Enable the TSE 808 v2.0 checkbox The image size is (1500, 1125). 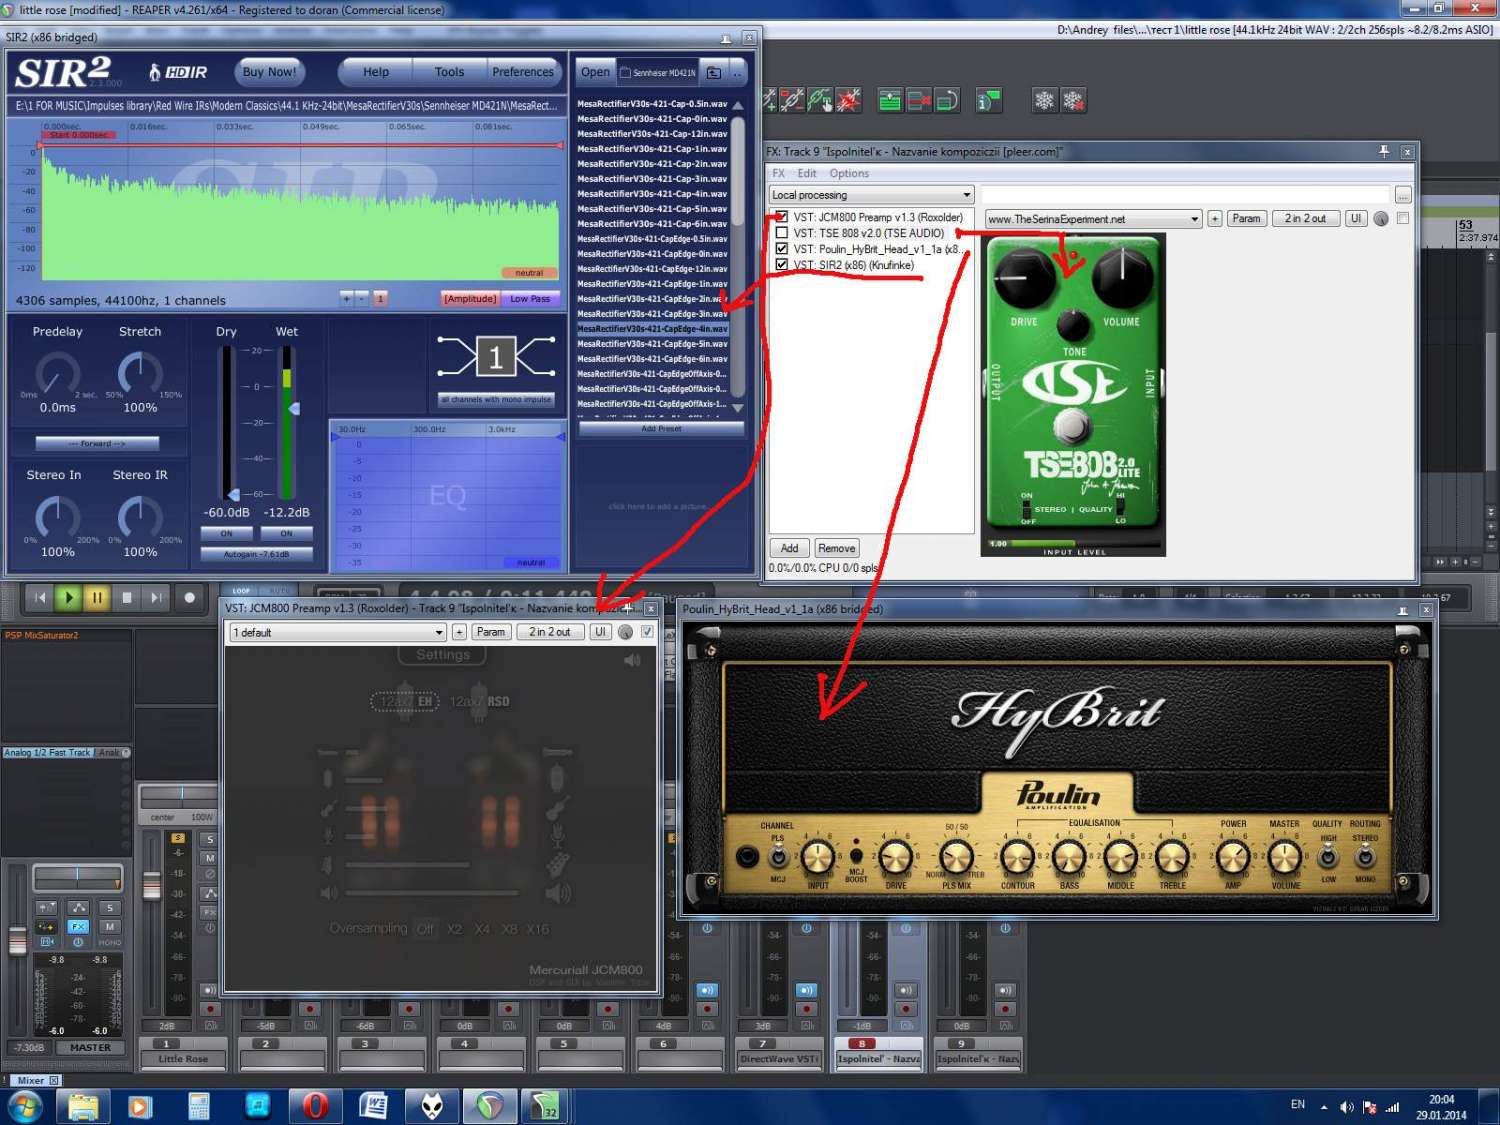[782, 233]
